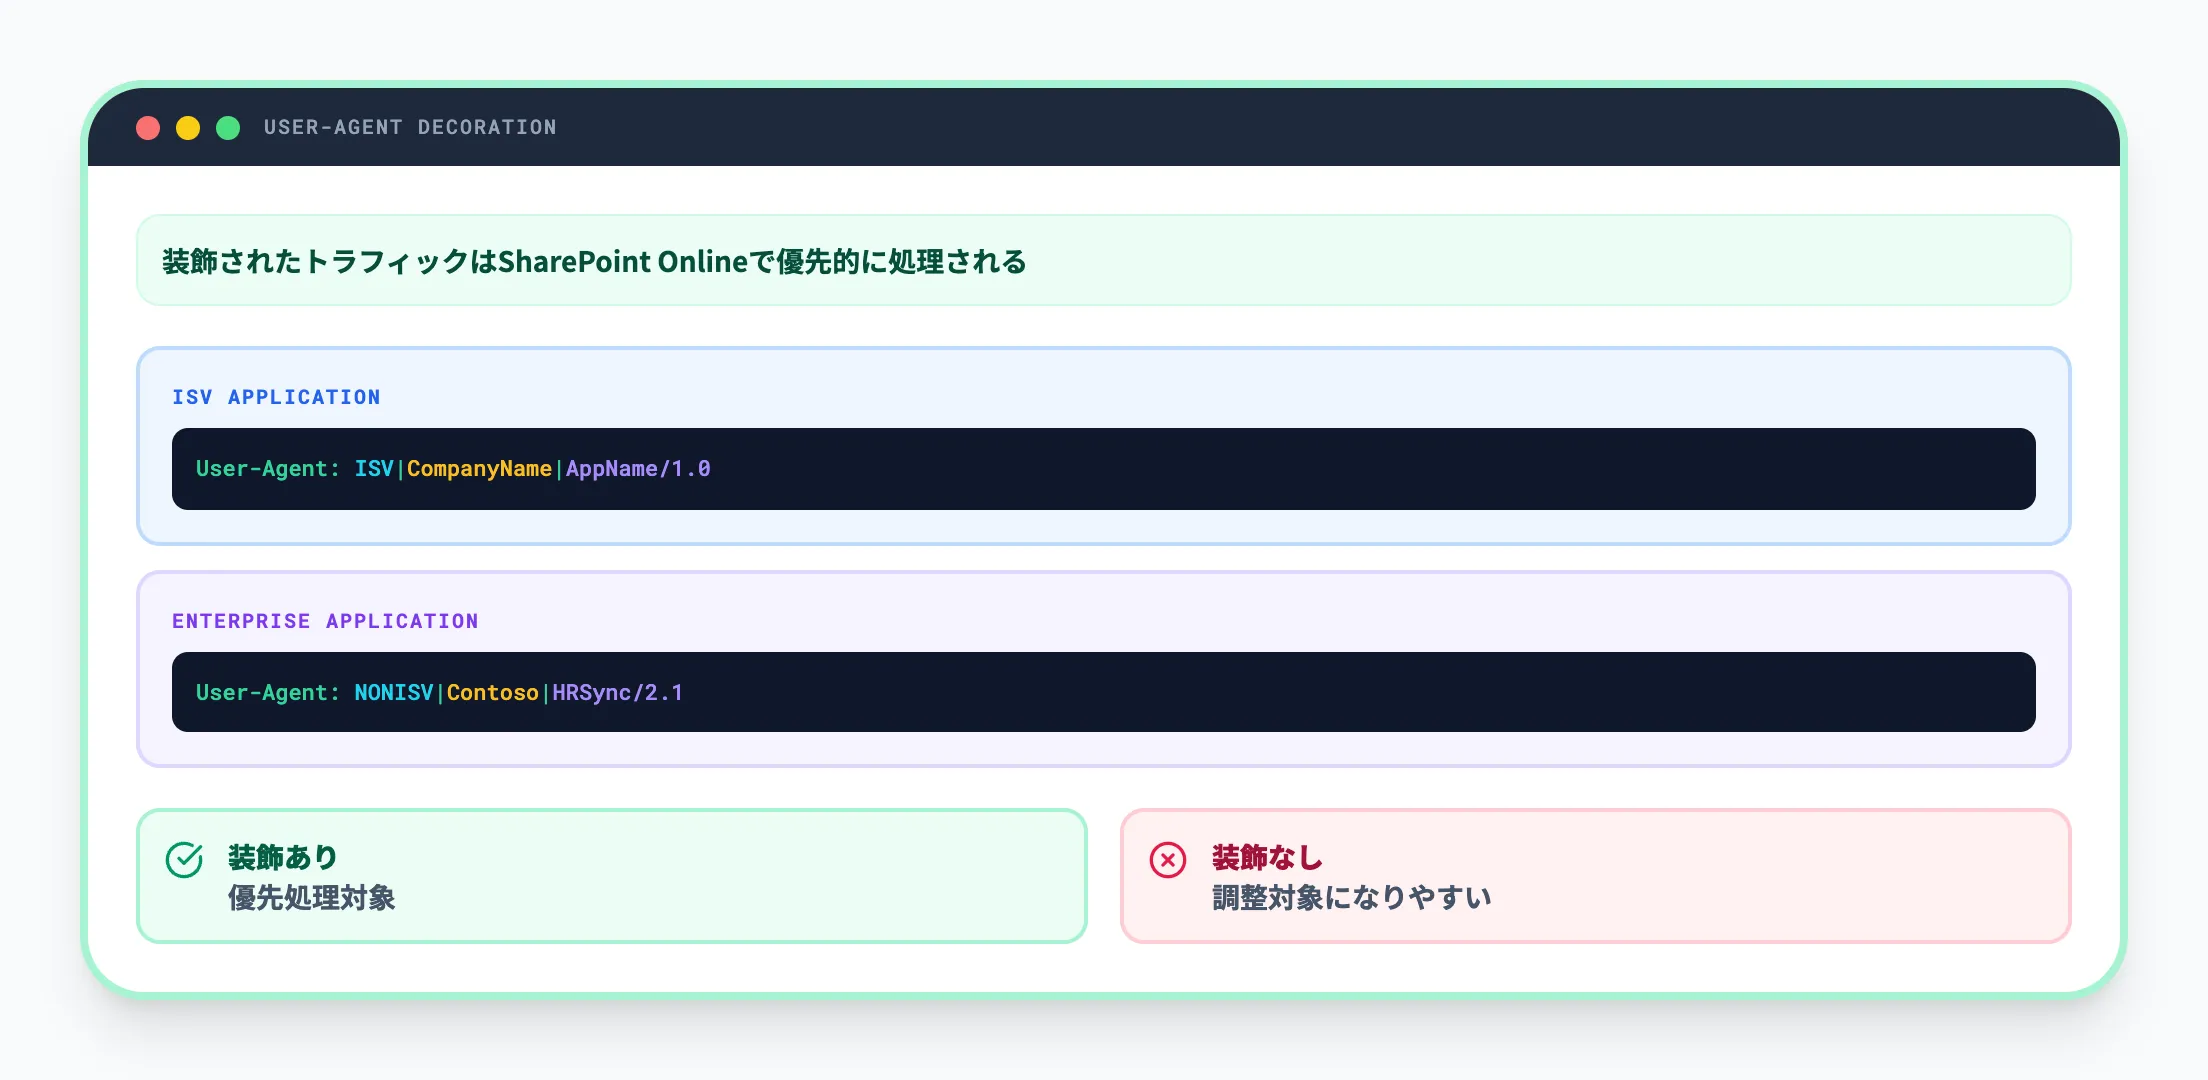The height and width of the screenshot is (1080, 2208).
Task: Toggle the 装飾あり status card
Action: coord(610,875)
